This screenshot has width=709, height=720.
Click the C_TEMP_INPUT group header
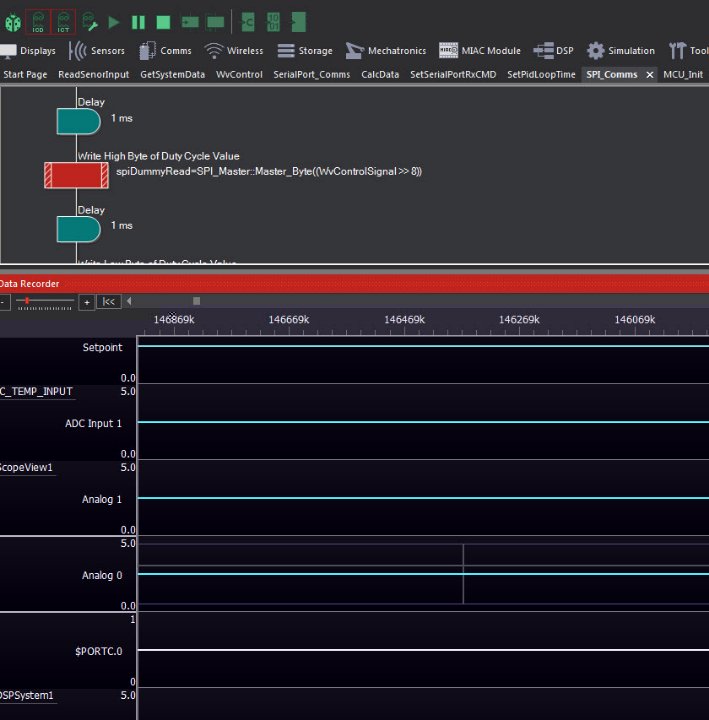[x=37, y=391]
